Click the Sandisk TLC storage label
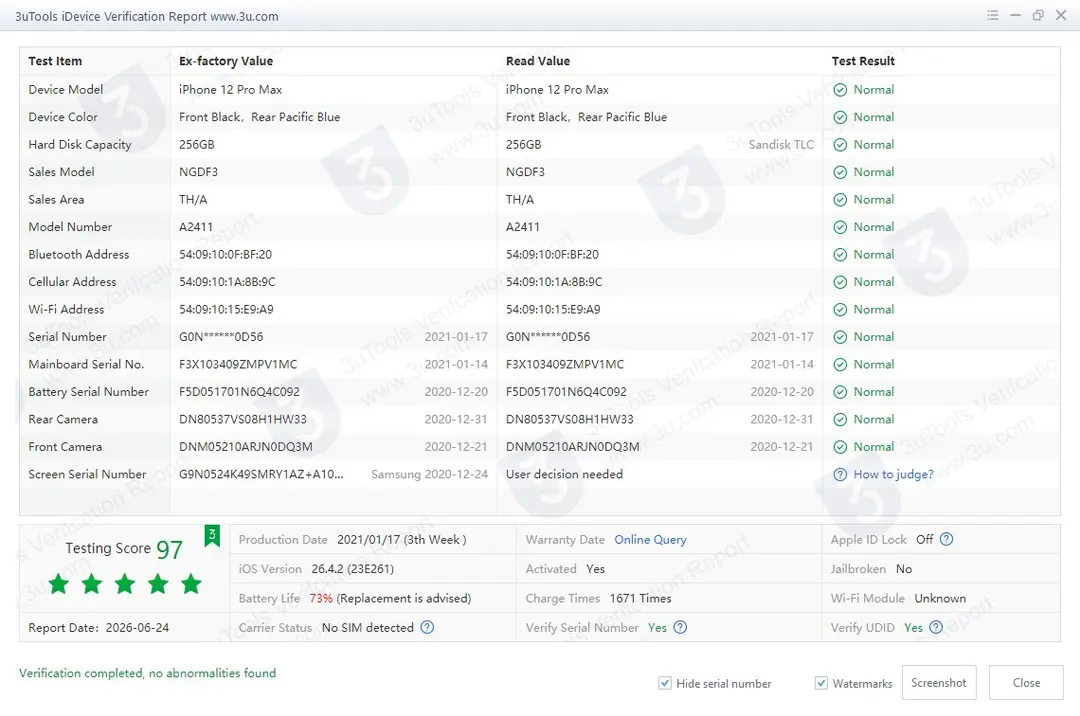Screen dimensions: 1080x716 tap(781, 145)
